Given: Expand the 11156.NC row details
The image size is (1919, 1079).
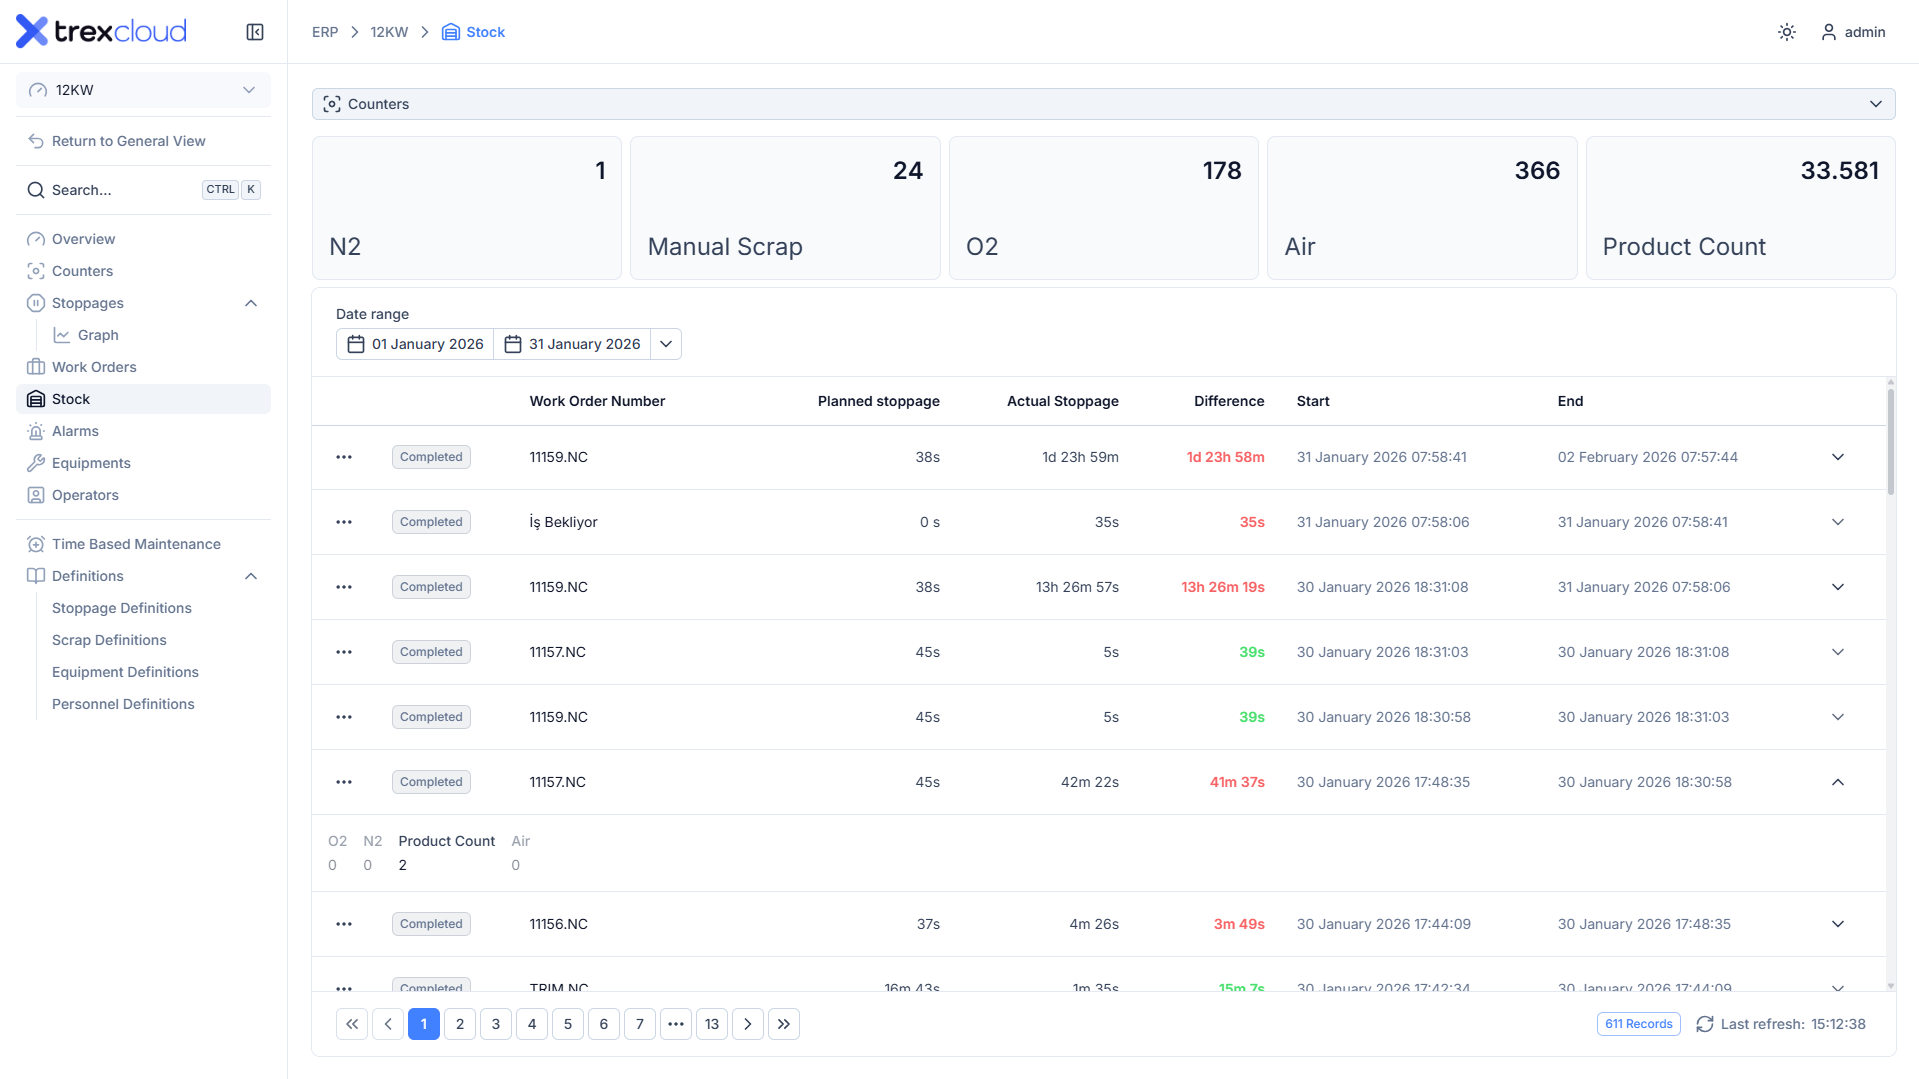Looking at the screenshot, I should coord(1838,924).
